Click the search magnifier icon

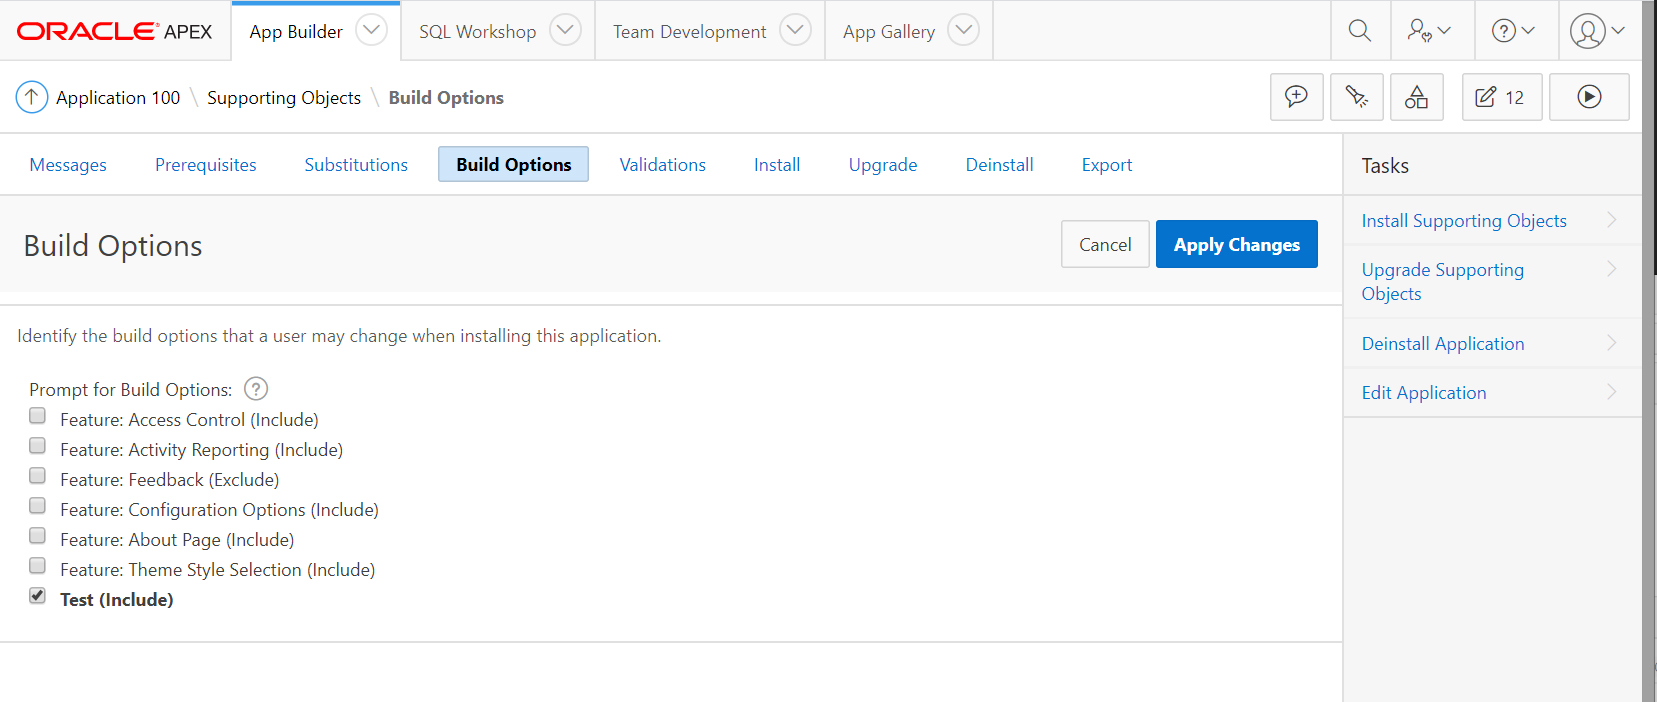[1360, 31]
